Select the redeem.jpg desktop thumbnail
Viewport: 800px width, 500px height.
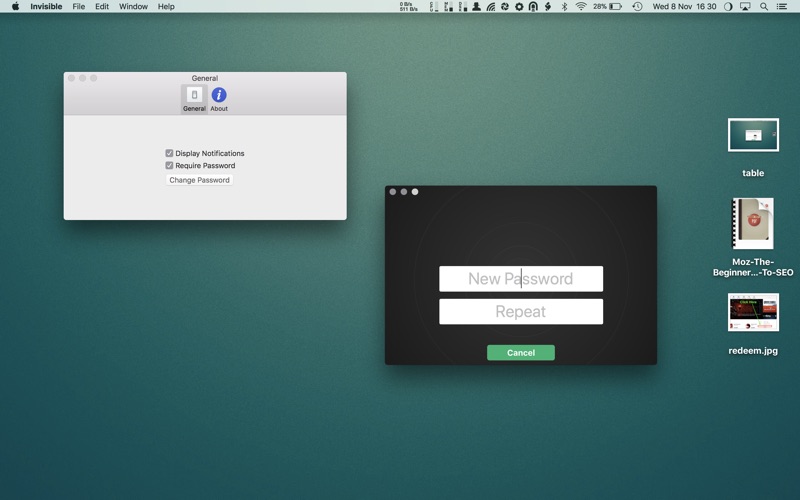(x=753, y=313)
